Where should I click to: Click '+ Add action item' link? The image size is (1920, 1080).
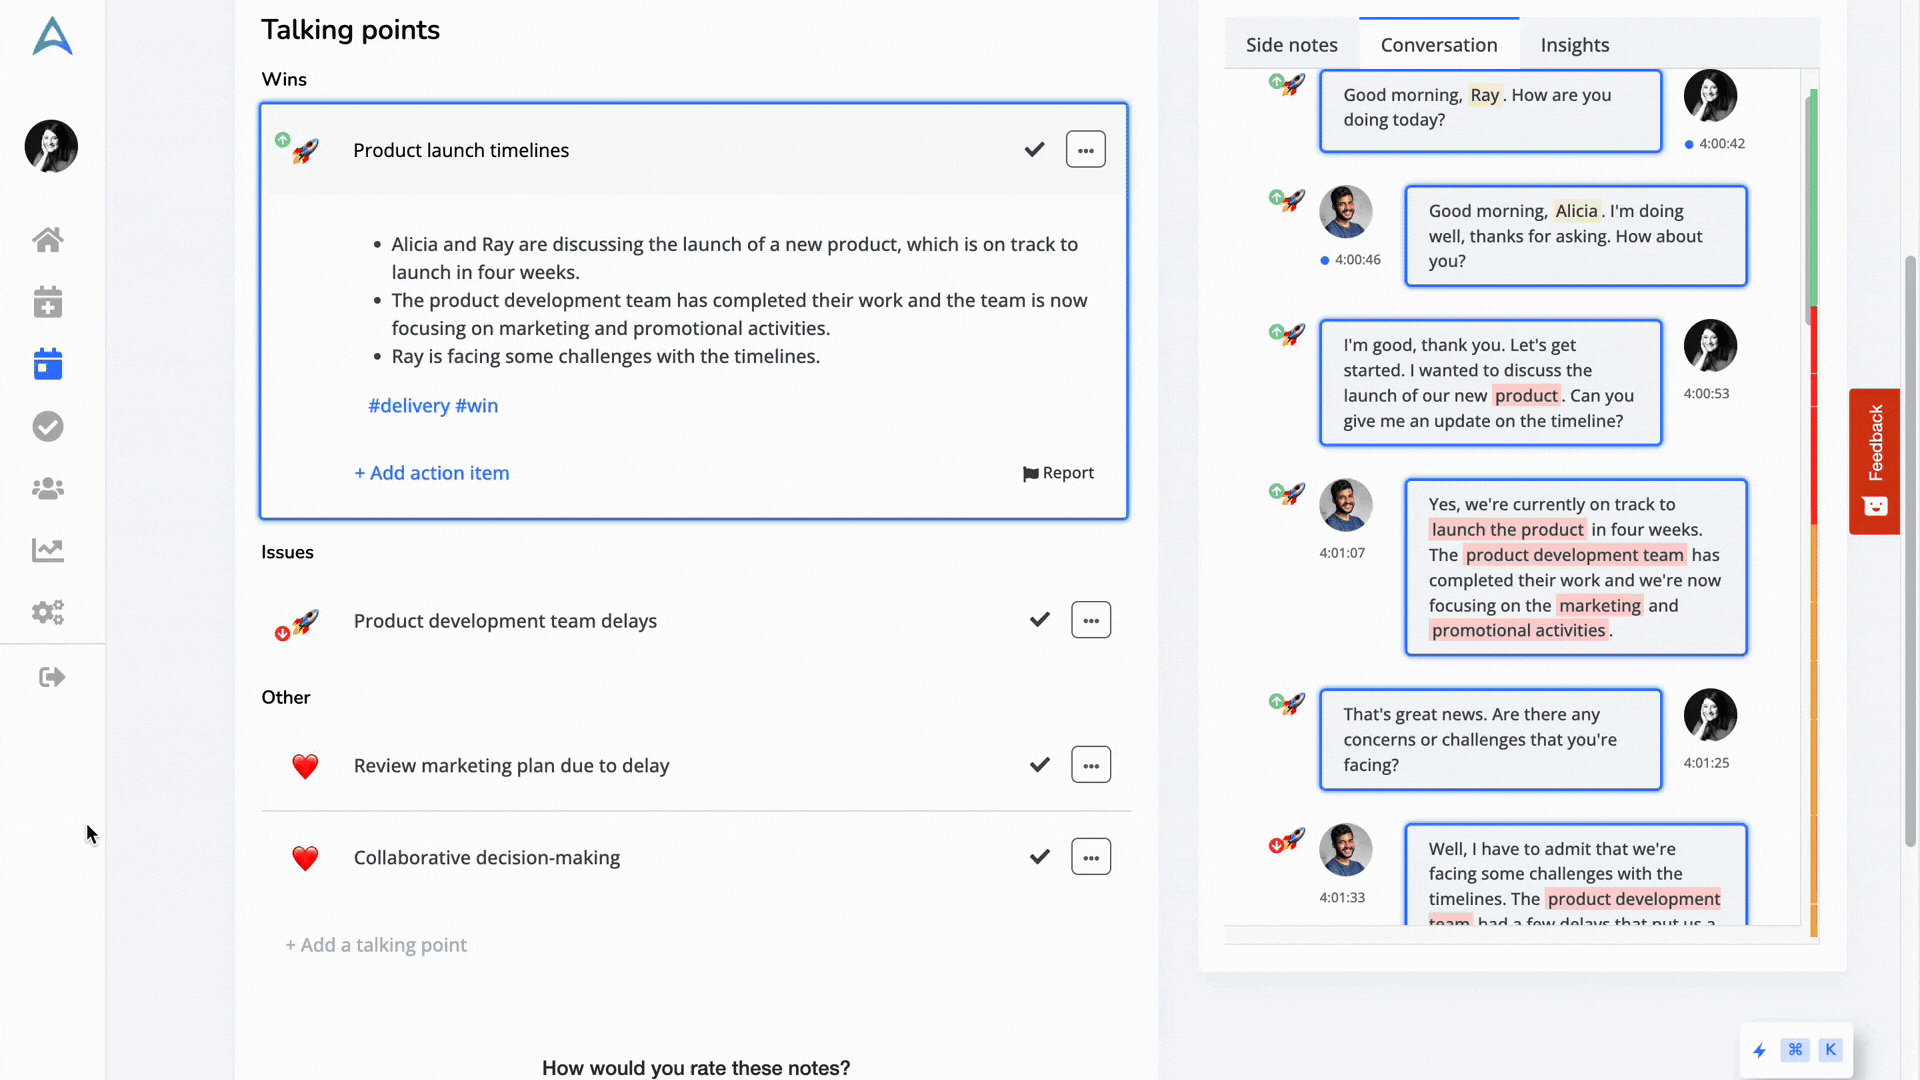(x=431, y=473)
